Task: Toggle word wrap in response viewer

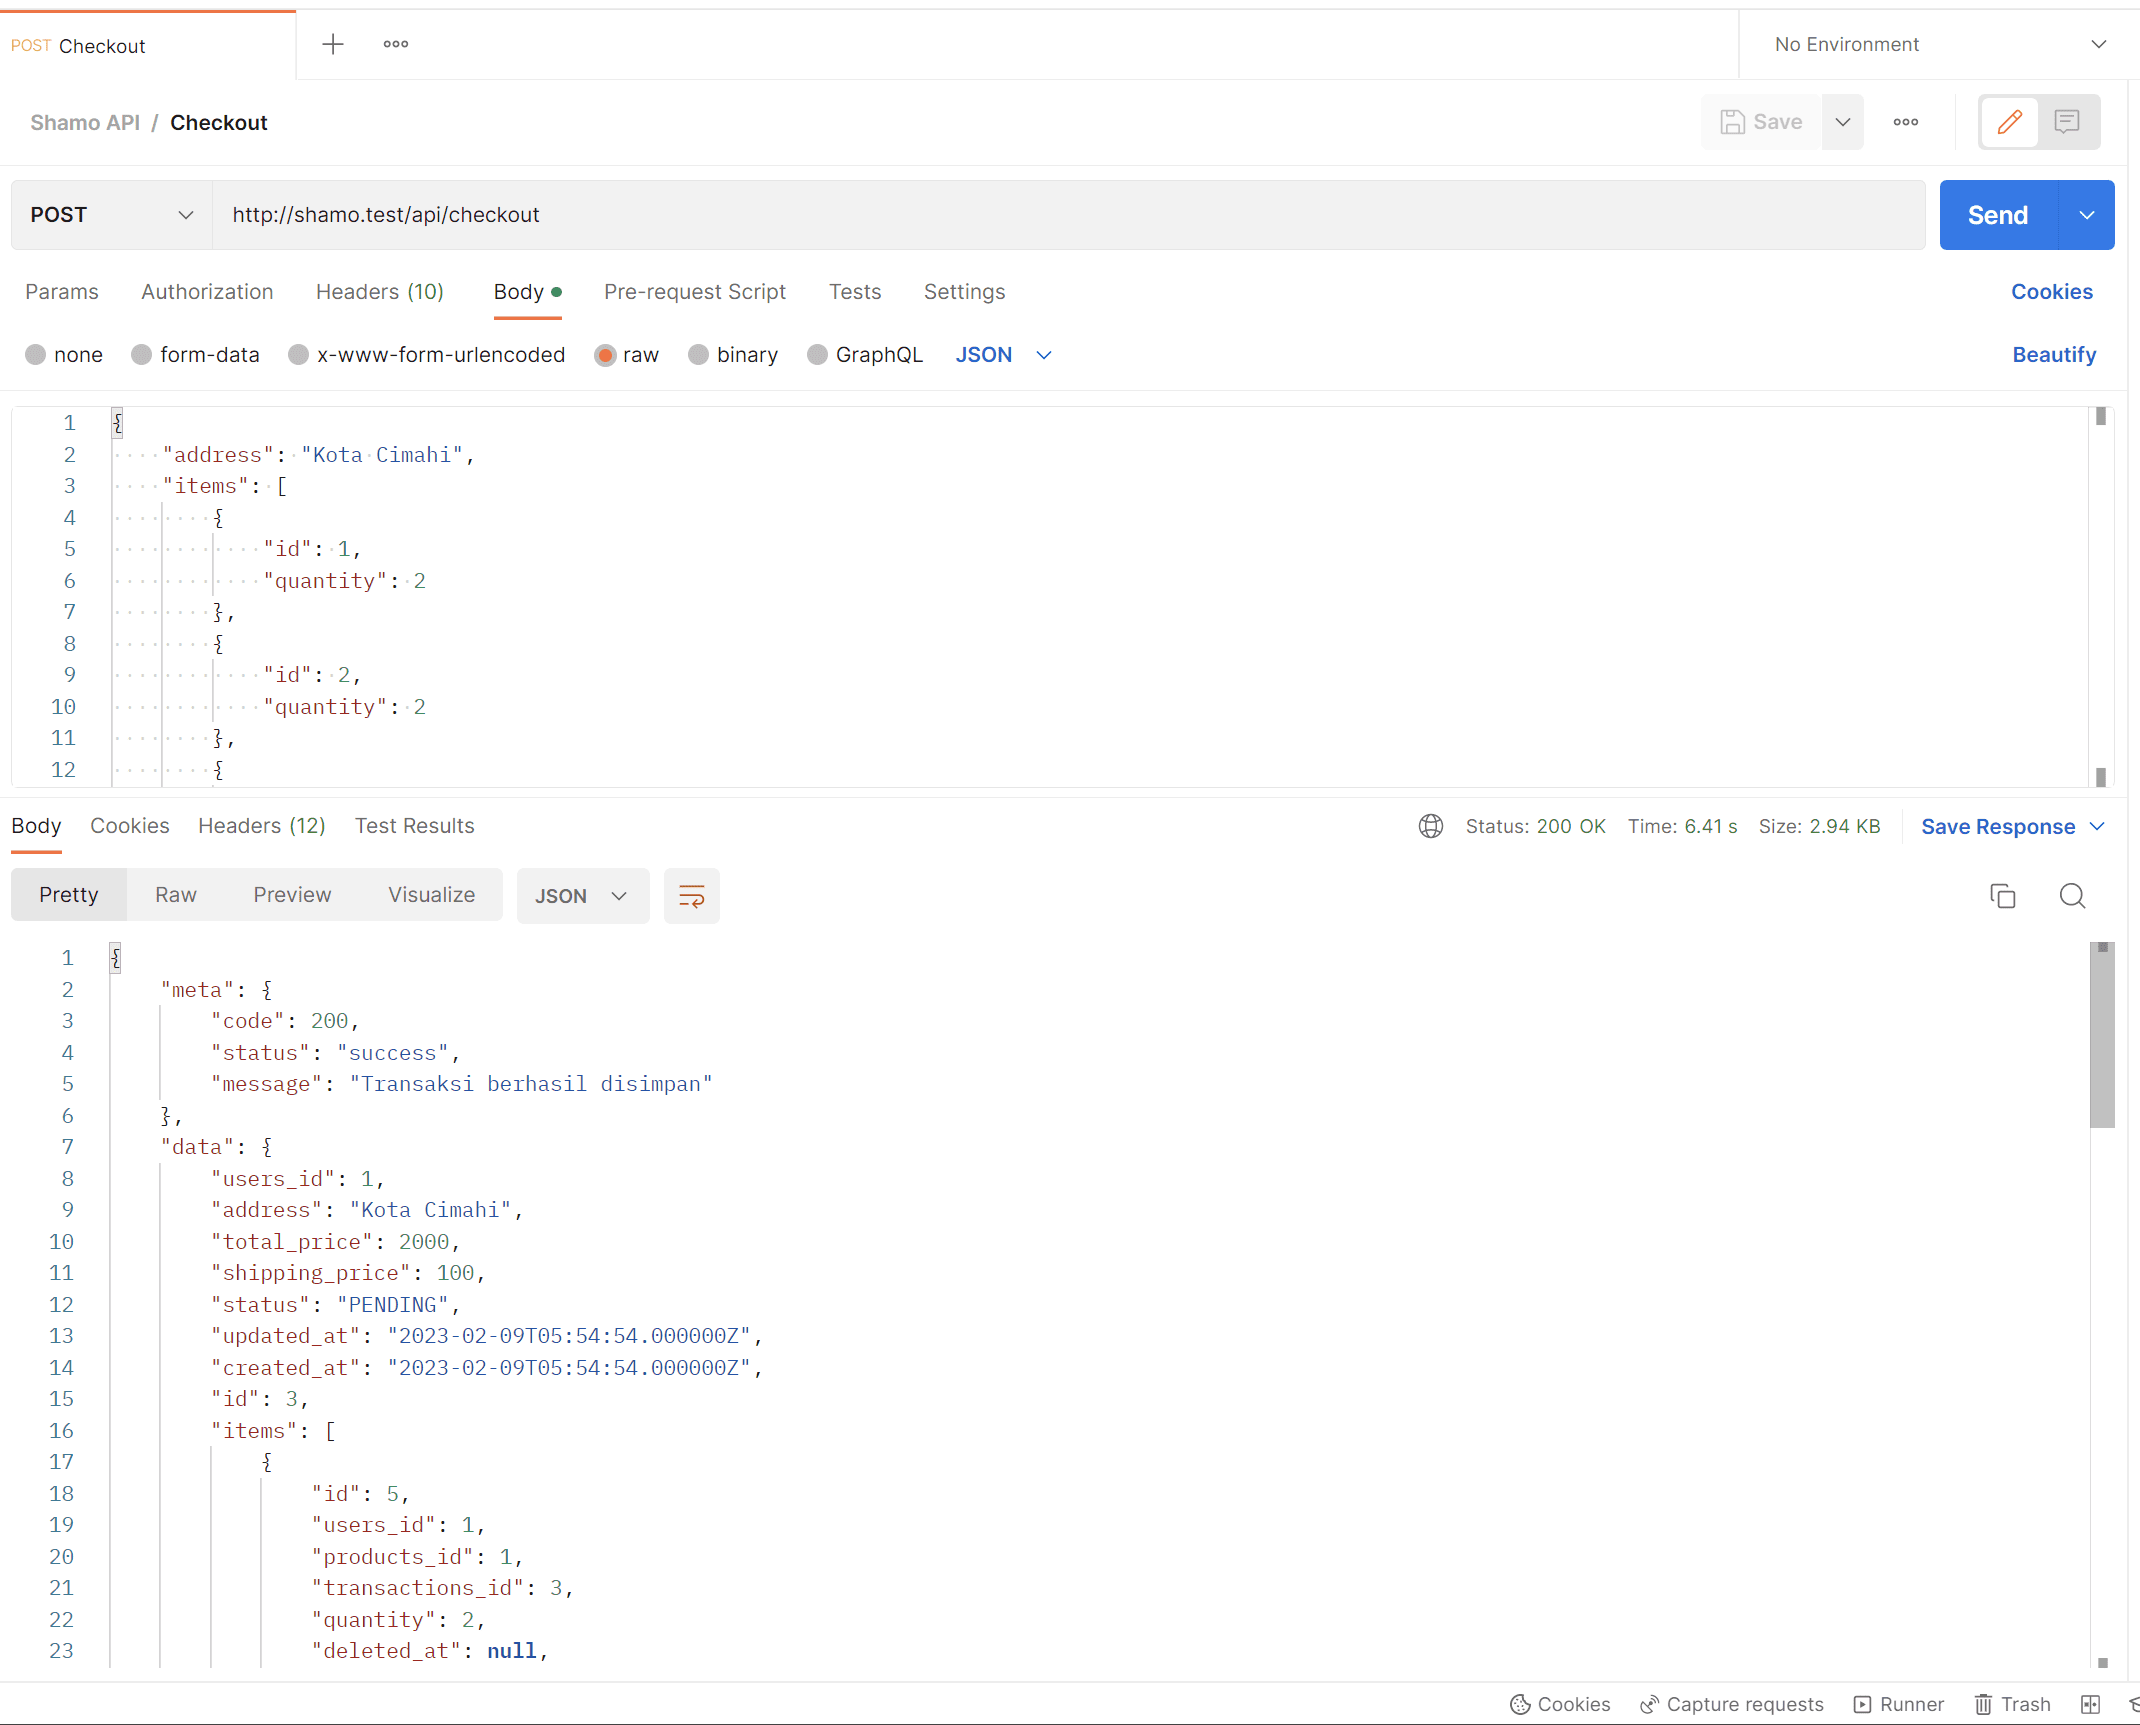Action: (x=692, y=896)
